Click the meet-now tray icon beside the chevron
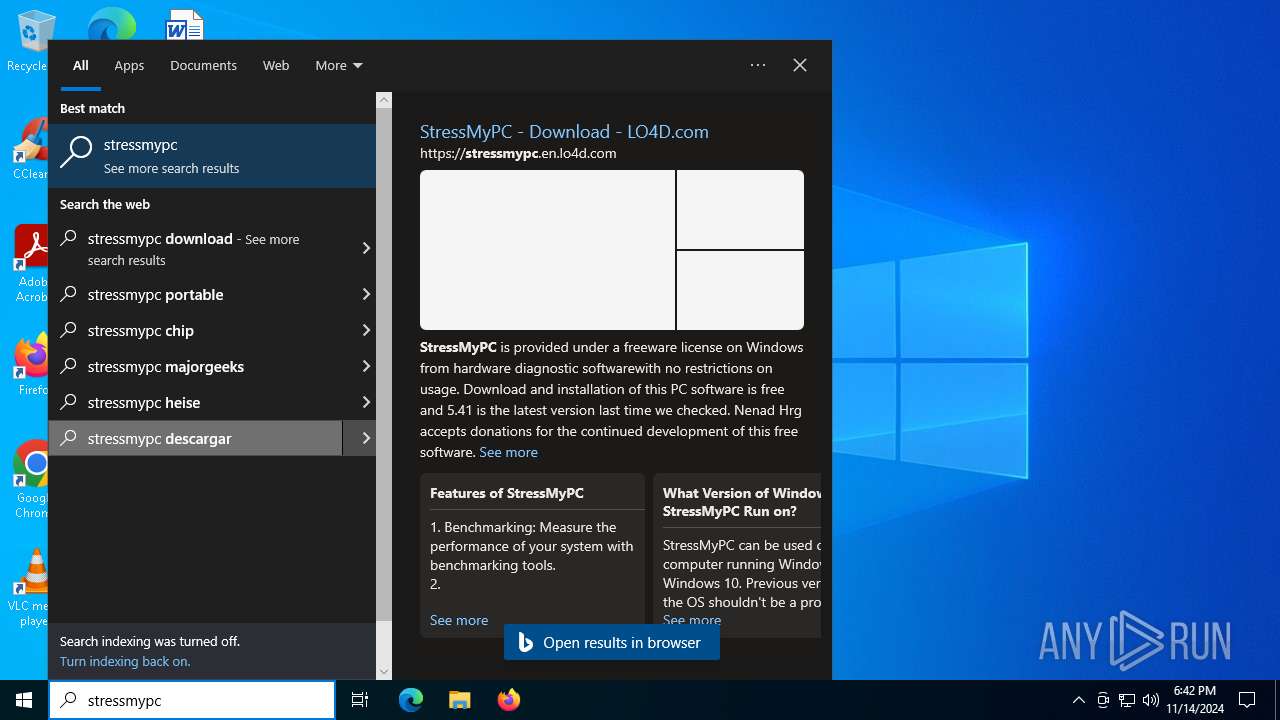The image size is (1280, 720). click(x=1103, y=700)
